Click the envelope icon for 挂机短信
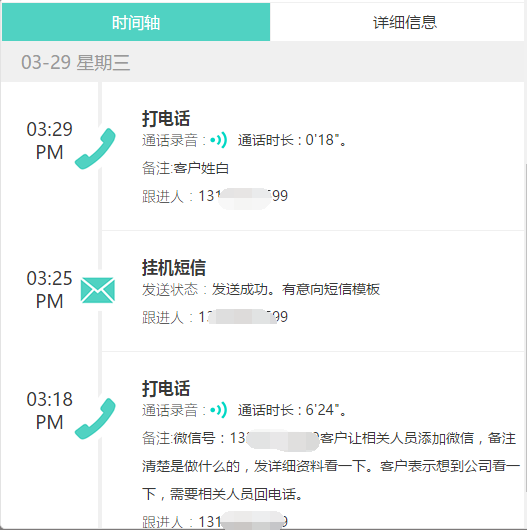This screenshot has height=530, width=527. [98, 290]
